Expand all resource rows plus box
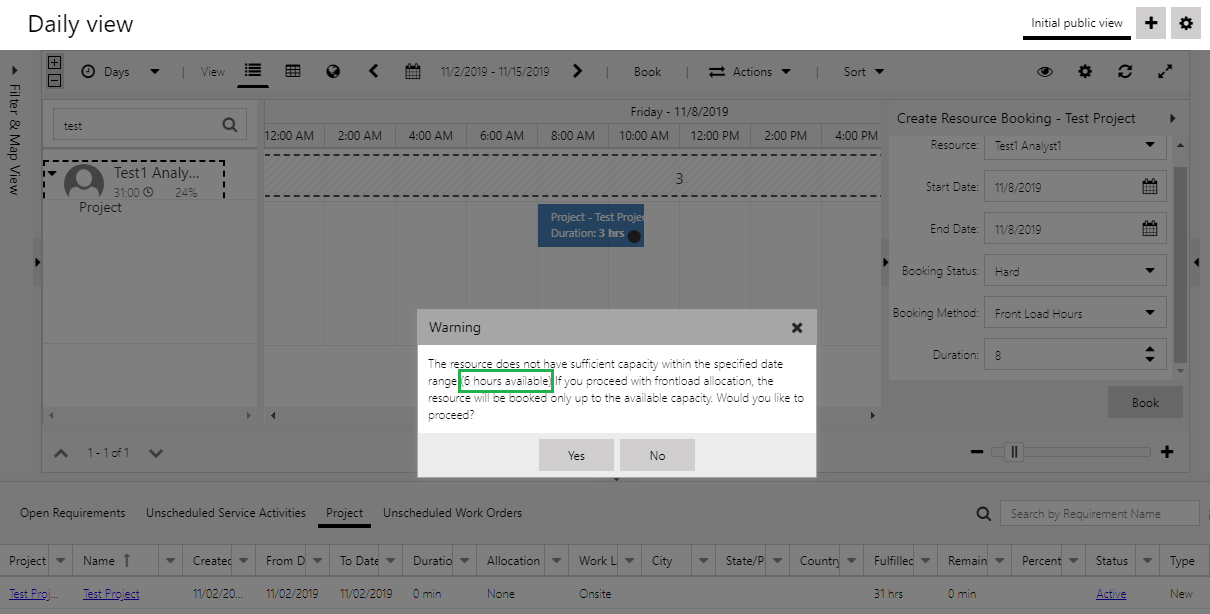The image size is (1210, 614). [55, 63]
